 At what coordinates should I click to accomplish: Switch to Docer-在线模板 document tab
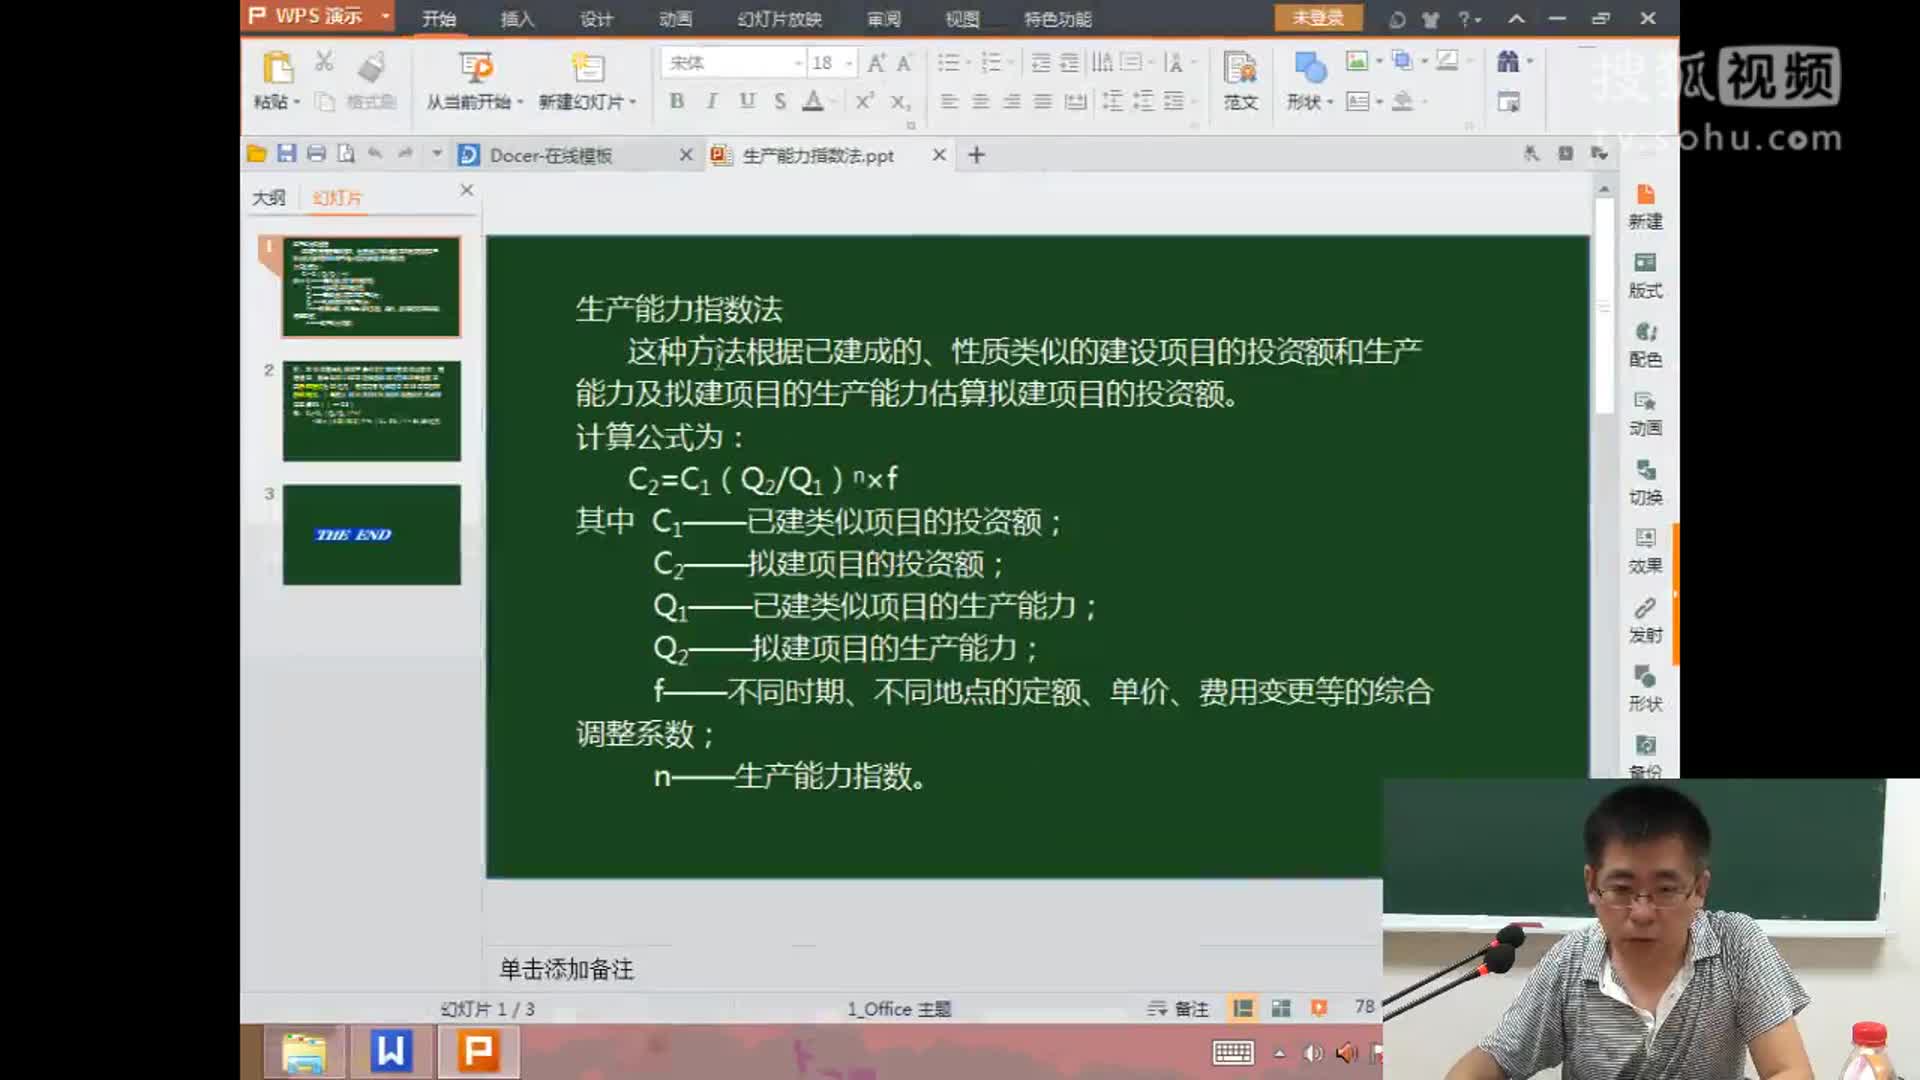pyautogui.click(x=550, y=155)
